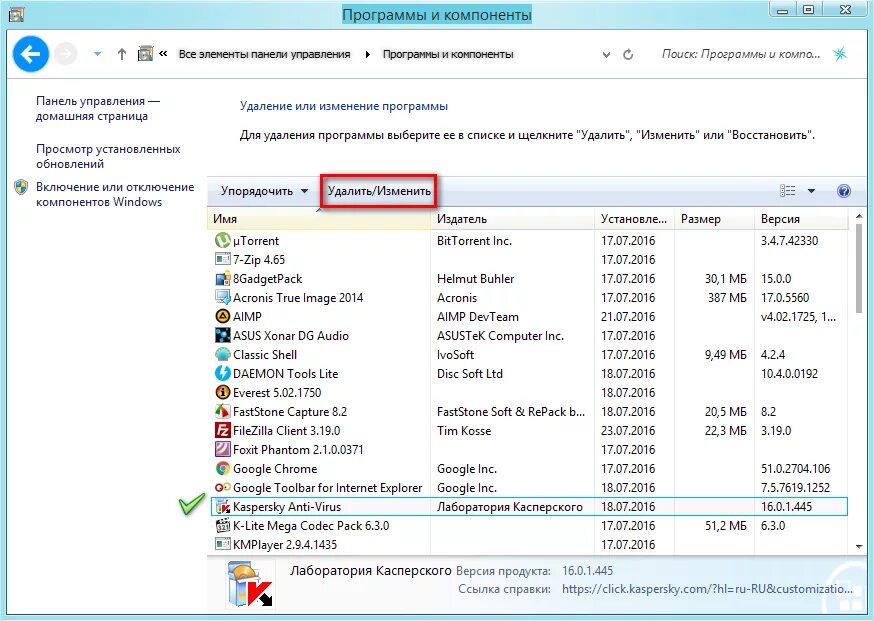This screenshot has width=874, height=621.
Task: Click the FileZilla Client icon
Action: 222,430
